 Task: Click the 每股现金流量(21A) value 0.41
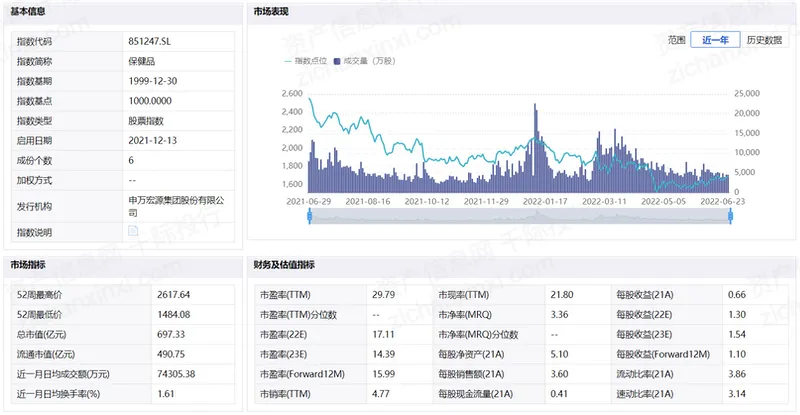click(559, 394)
